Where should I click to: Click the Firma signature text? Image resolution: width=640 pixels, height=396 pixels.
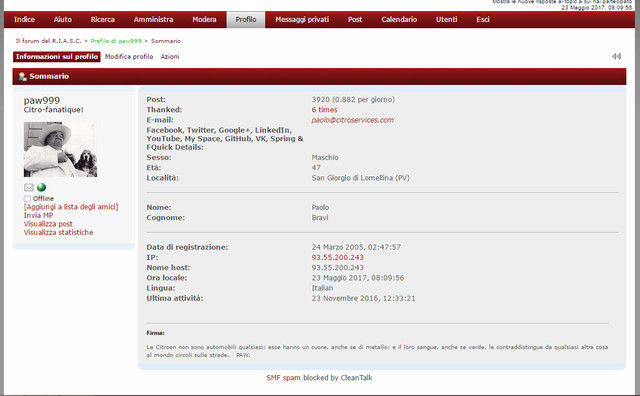pos(377,351)
